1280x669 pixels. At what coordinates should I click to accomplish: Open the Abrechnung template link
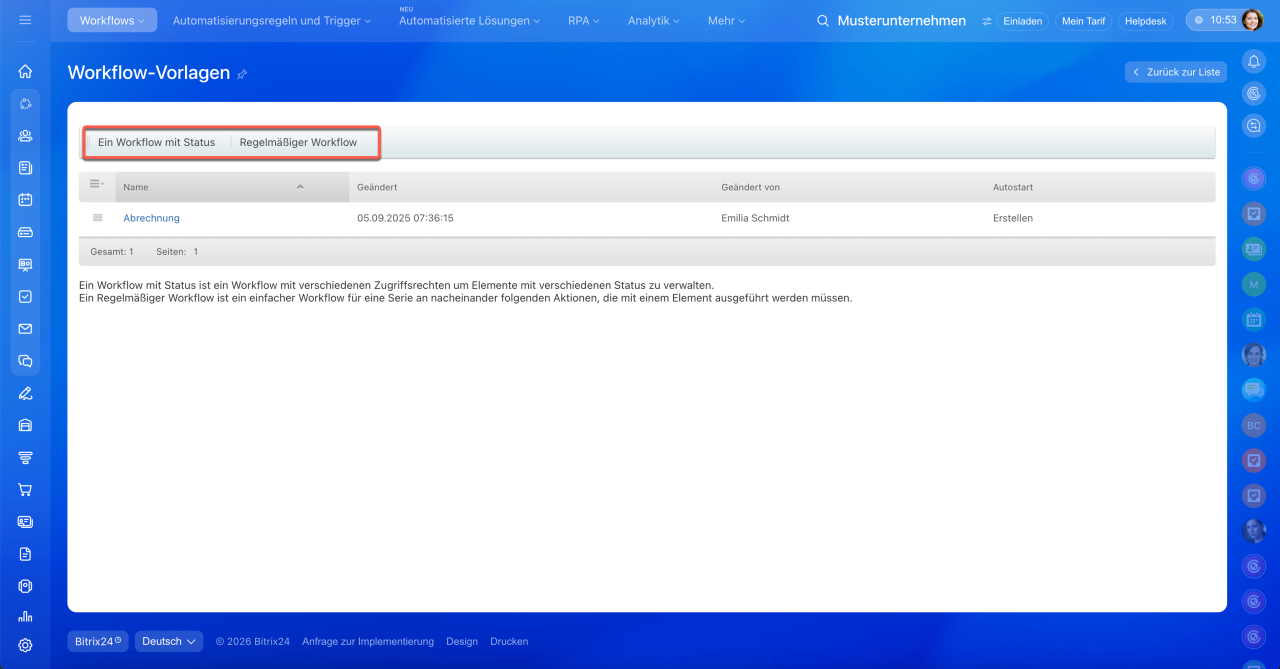coord(151,218)
